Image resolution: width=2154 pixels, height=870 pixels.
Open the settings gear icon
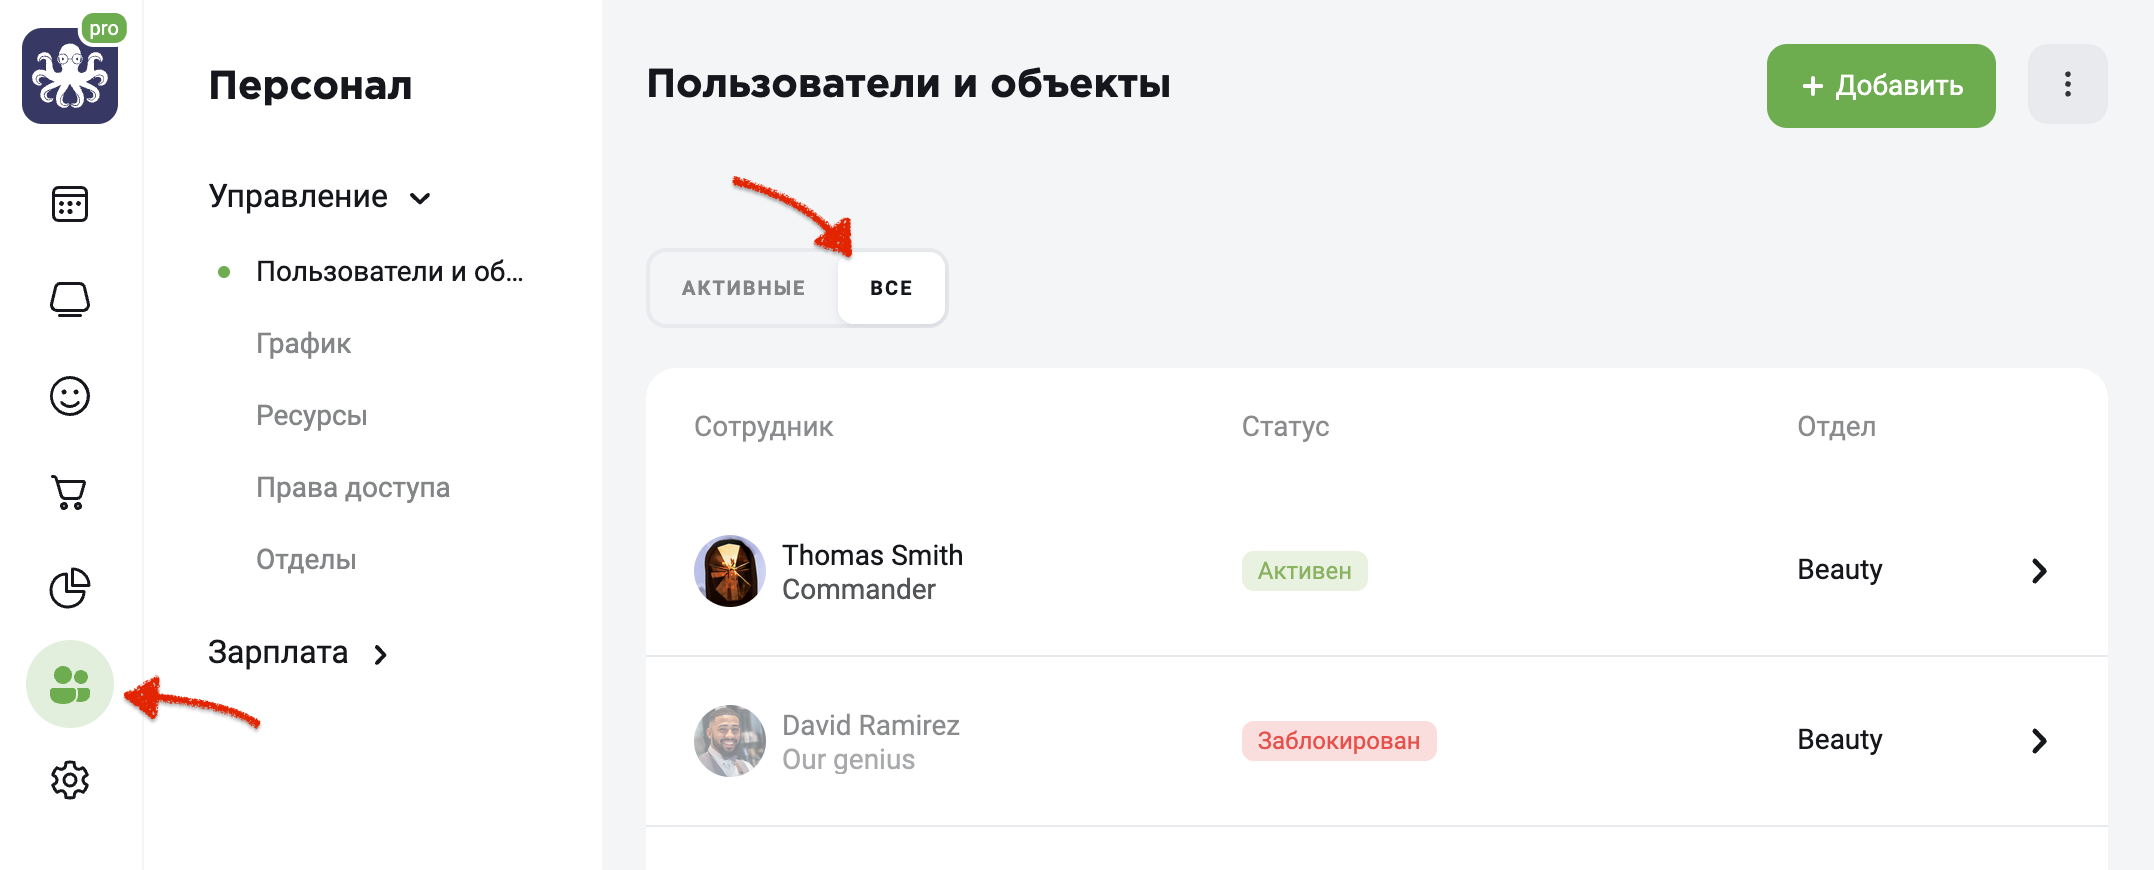point(70,780)
